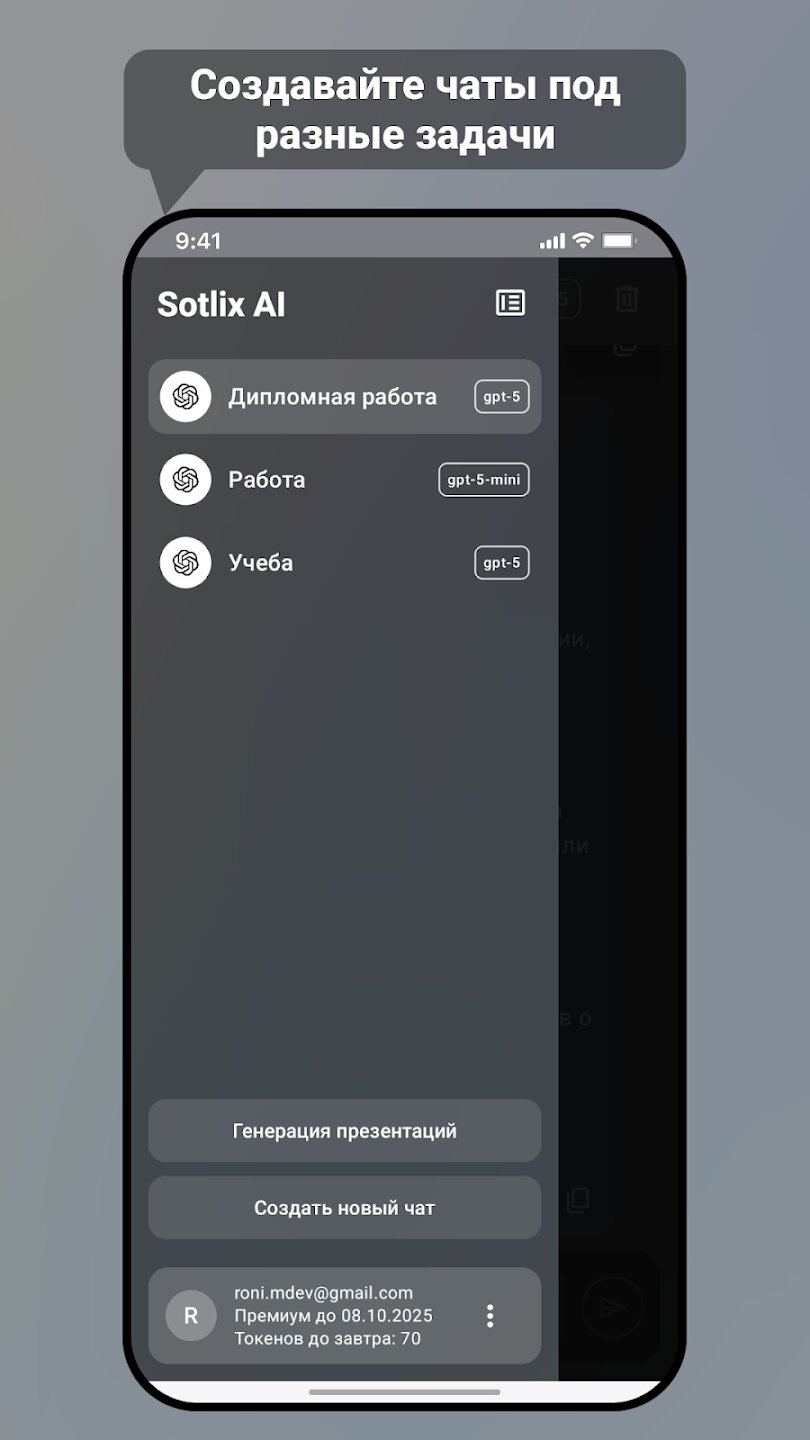The width and height of the screenshot is (810, 1440).
Task: Click Создать новый чат button
Action: coord(345,1208)
